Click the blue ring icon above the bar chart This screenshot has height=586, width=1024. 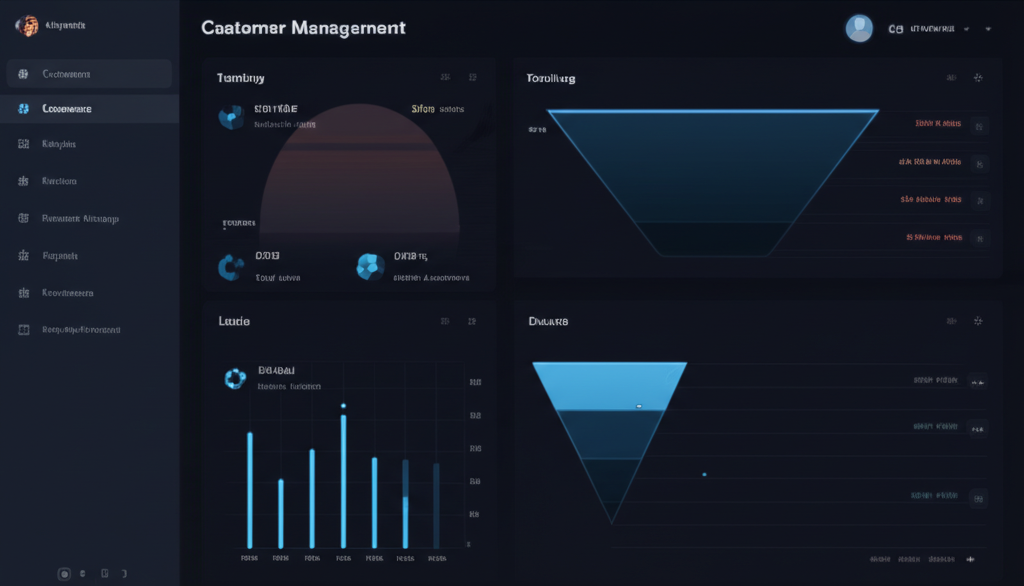235,377
